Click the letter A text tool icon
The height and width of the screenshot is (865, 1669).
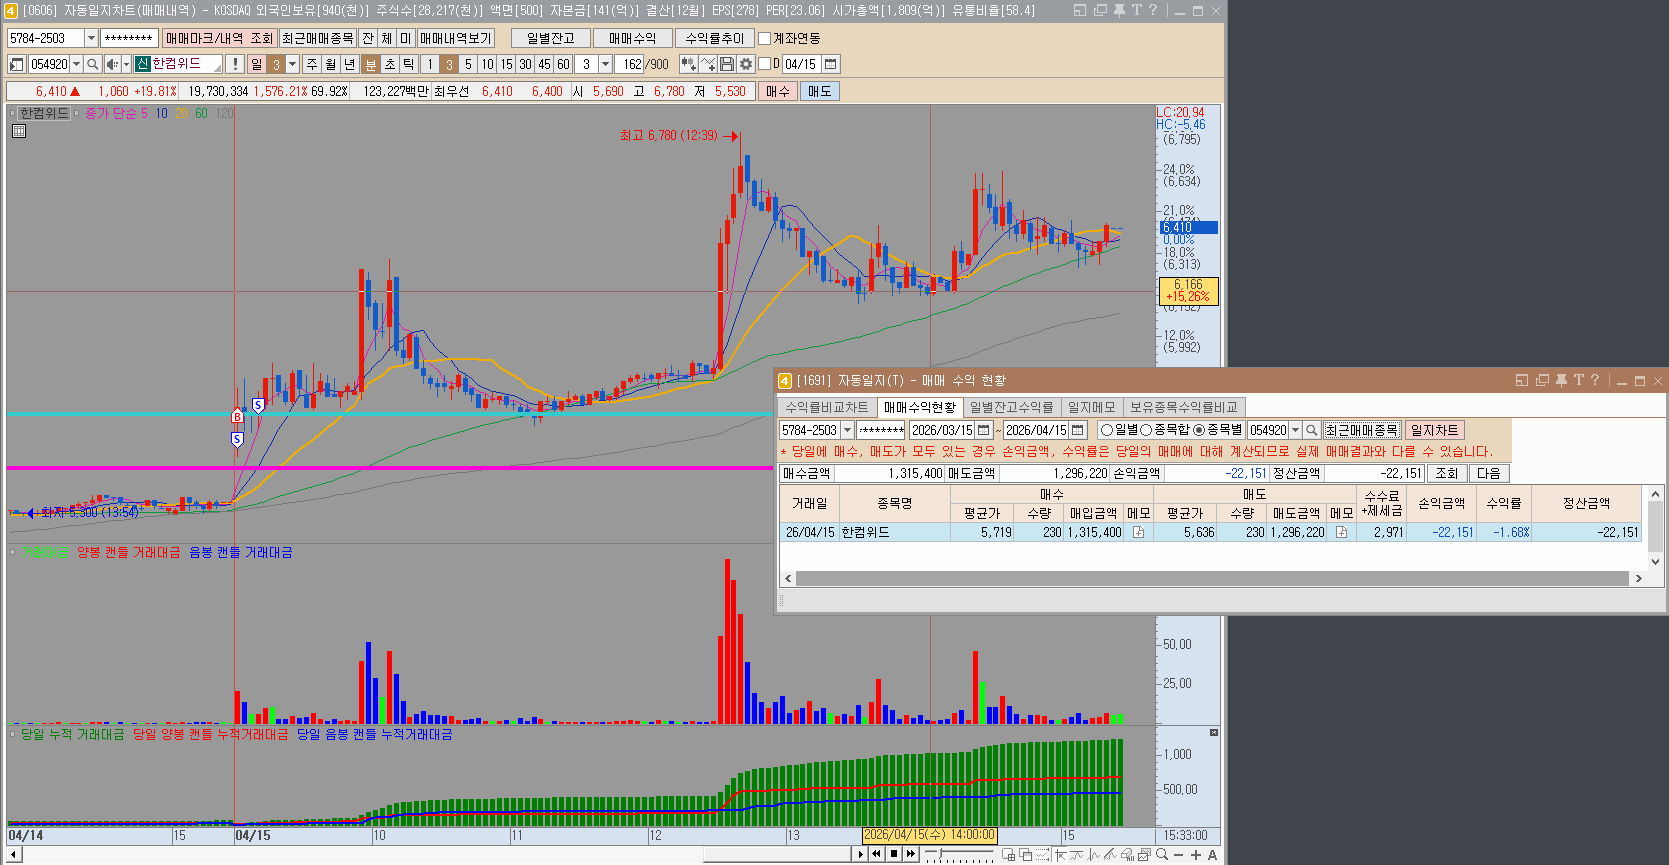click(x=1212, y=854)
